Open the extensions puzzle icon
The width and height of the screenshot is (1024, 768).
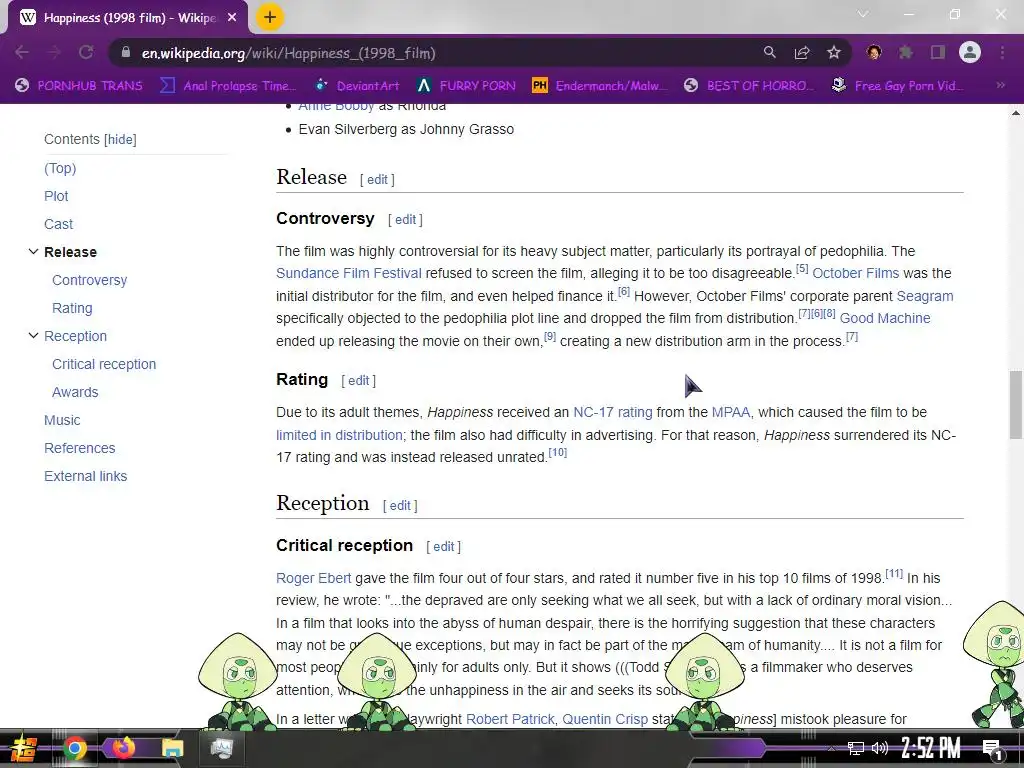click(x=906, y=52)
